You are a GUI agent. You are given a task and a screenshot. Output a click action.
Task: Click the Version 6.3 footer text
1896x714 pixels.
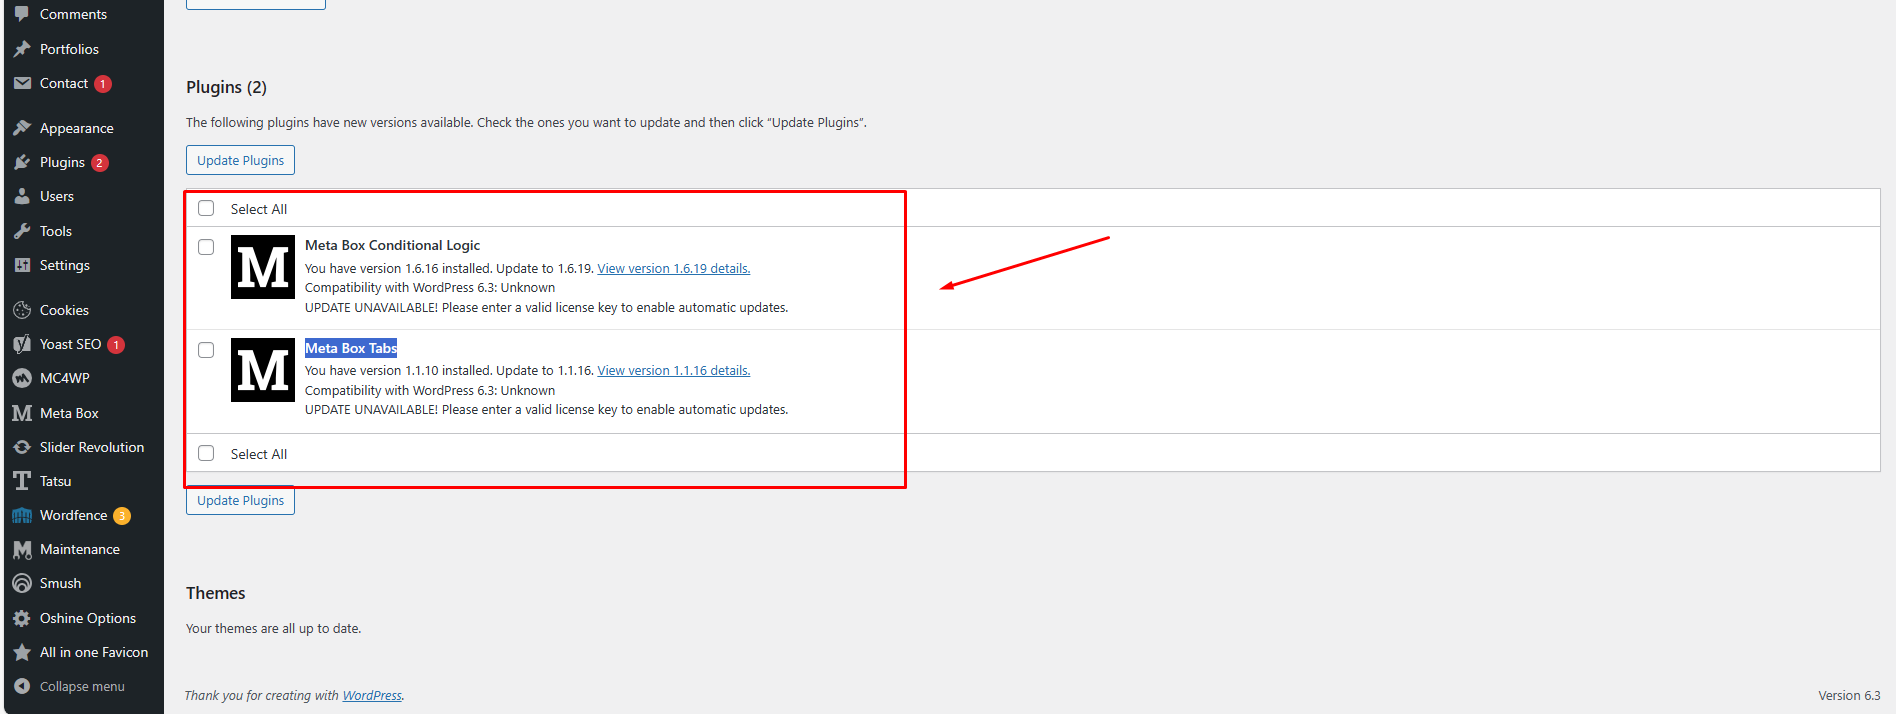[1849, 695]
